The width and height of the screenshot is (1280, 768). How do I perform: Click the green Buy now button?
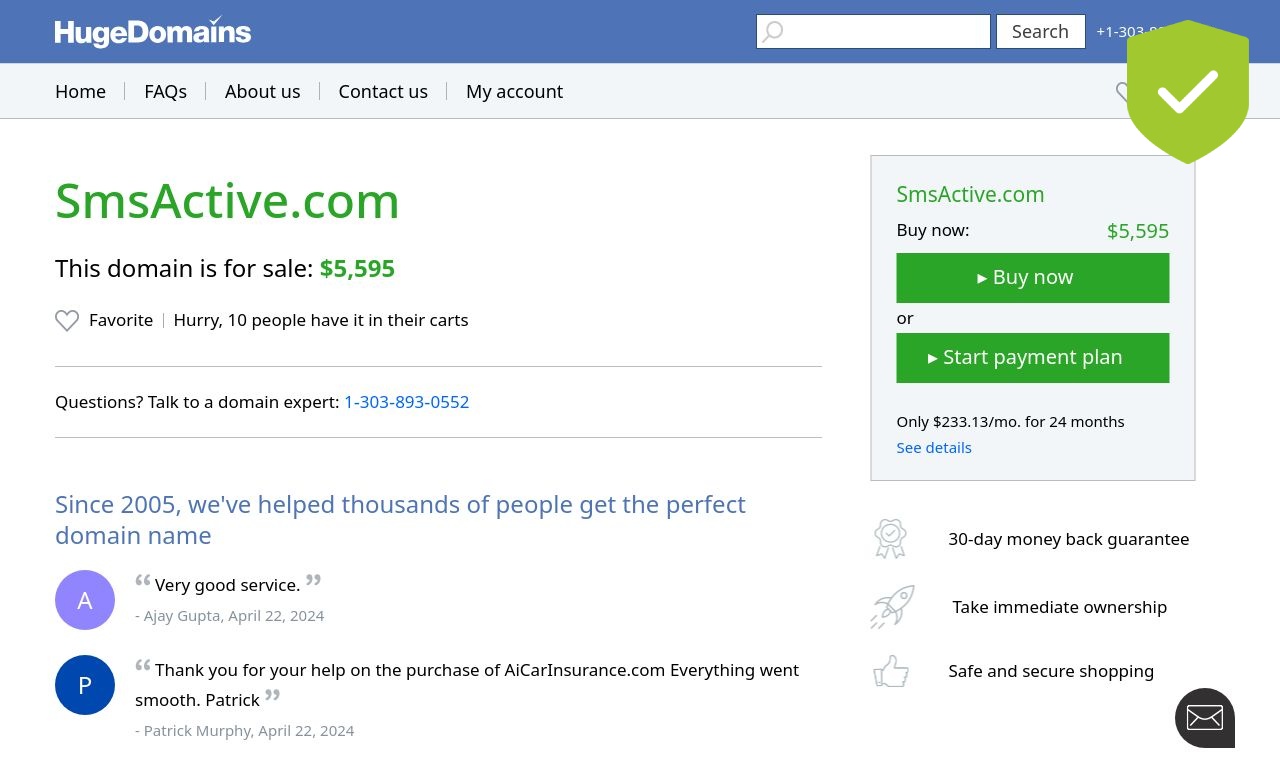[x=1033, y=278]
